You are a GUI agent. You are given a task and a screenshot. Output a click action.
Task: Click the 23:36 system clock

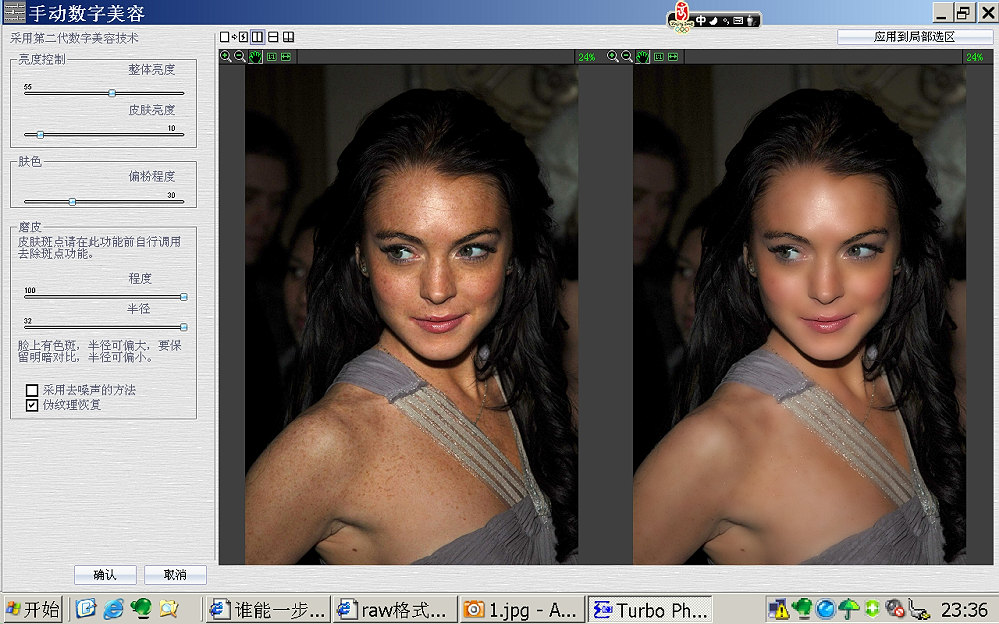[964, 609]
